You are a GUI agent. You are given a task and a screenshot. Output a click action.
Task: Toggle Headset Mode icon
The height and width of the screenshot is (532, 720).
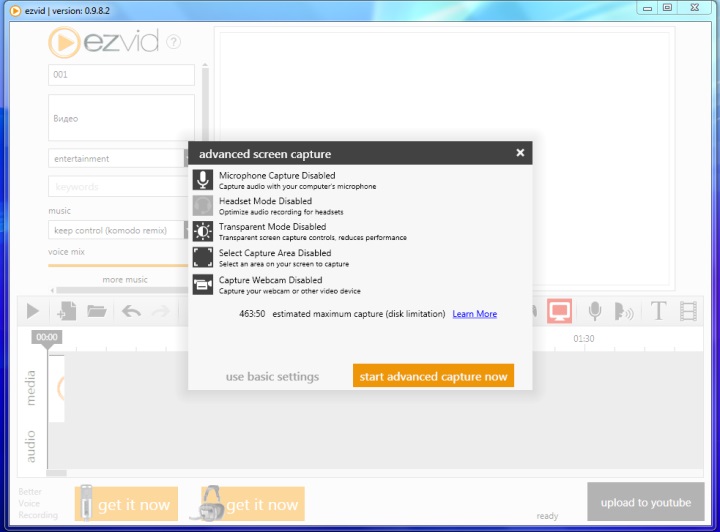click(202, 205)
